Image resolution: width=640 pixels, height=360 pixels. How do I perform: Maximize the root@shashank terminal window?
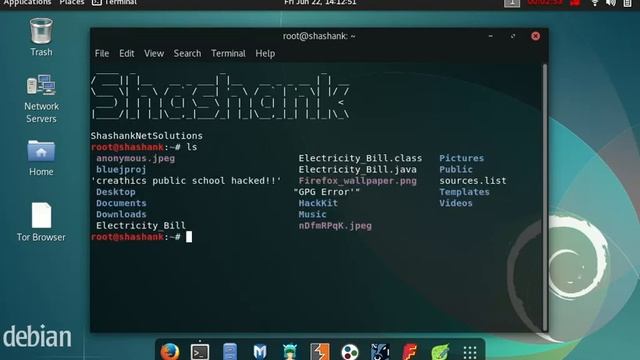513,36
